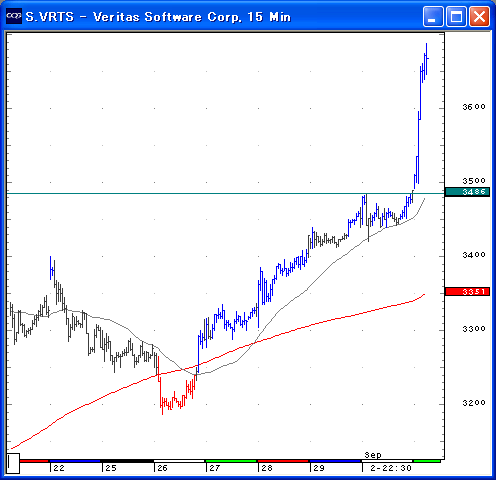Select the 29 date label on time axis
The image size is (496, 480).
[x=319, y=468]
